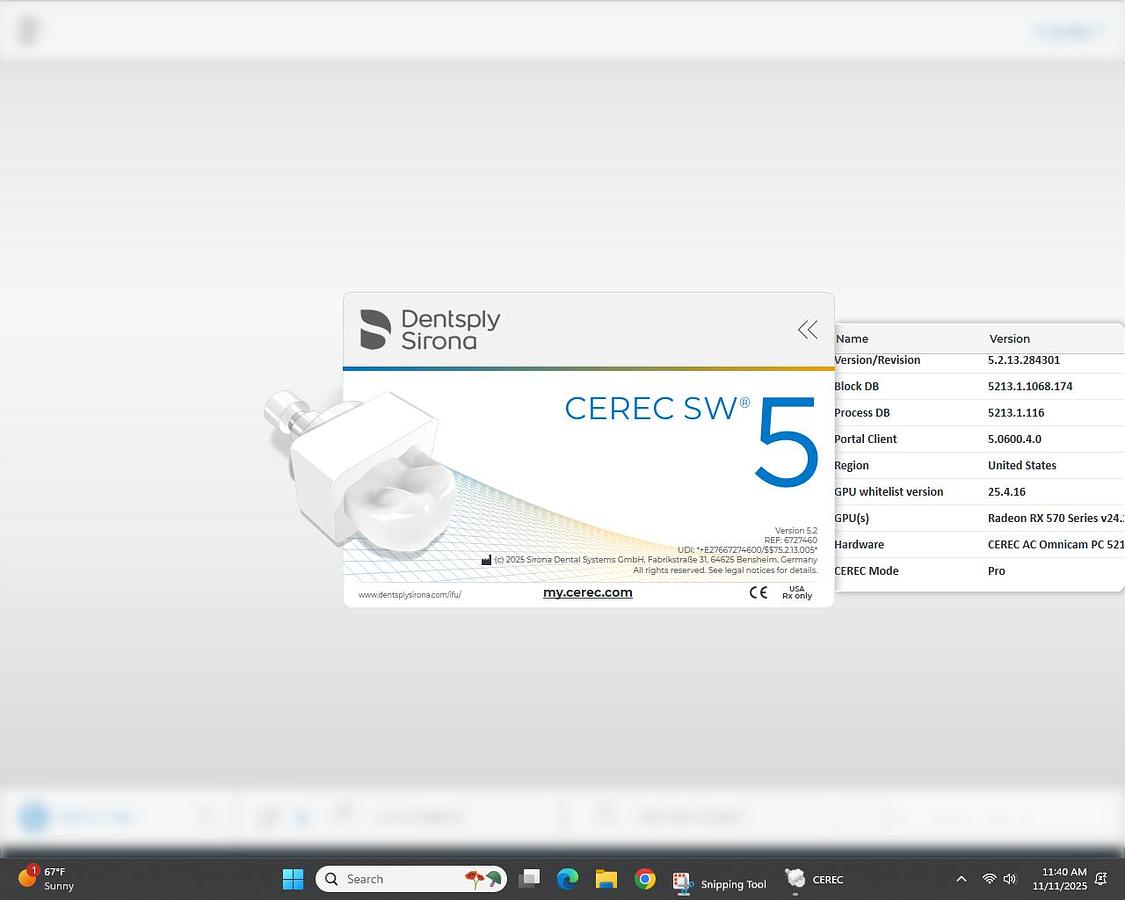Open Microsoft Edge from the taskbar
Viewport: 1125px width, 900px height.
[568, 878]
